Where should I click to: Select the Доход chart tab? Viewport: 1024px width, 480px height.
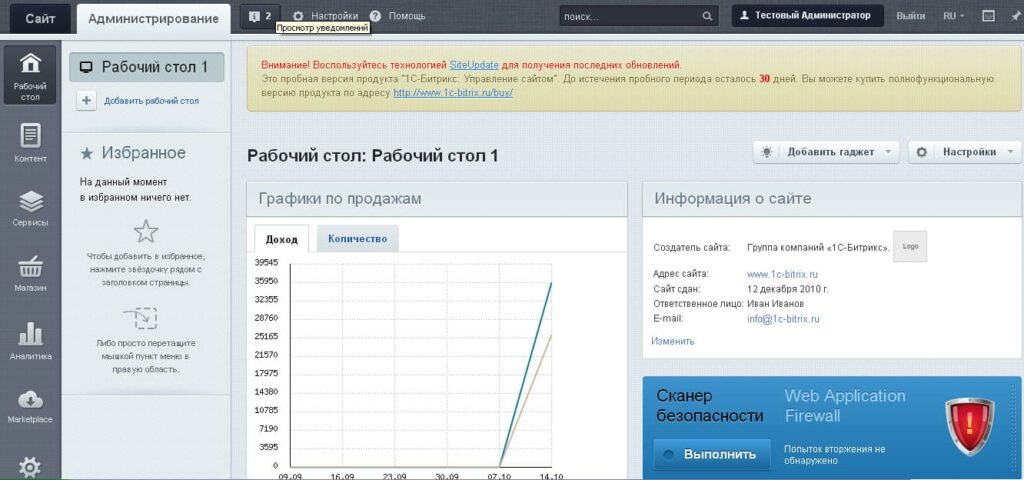point(281,239)
